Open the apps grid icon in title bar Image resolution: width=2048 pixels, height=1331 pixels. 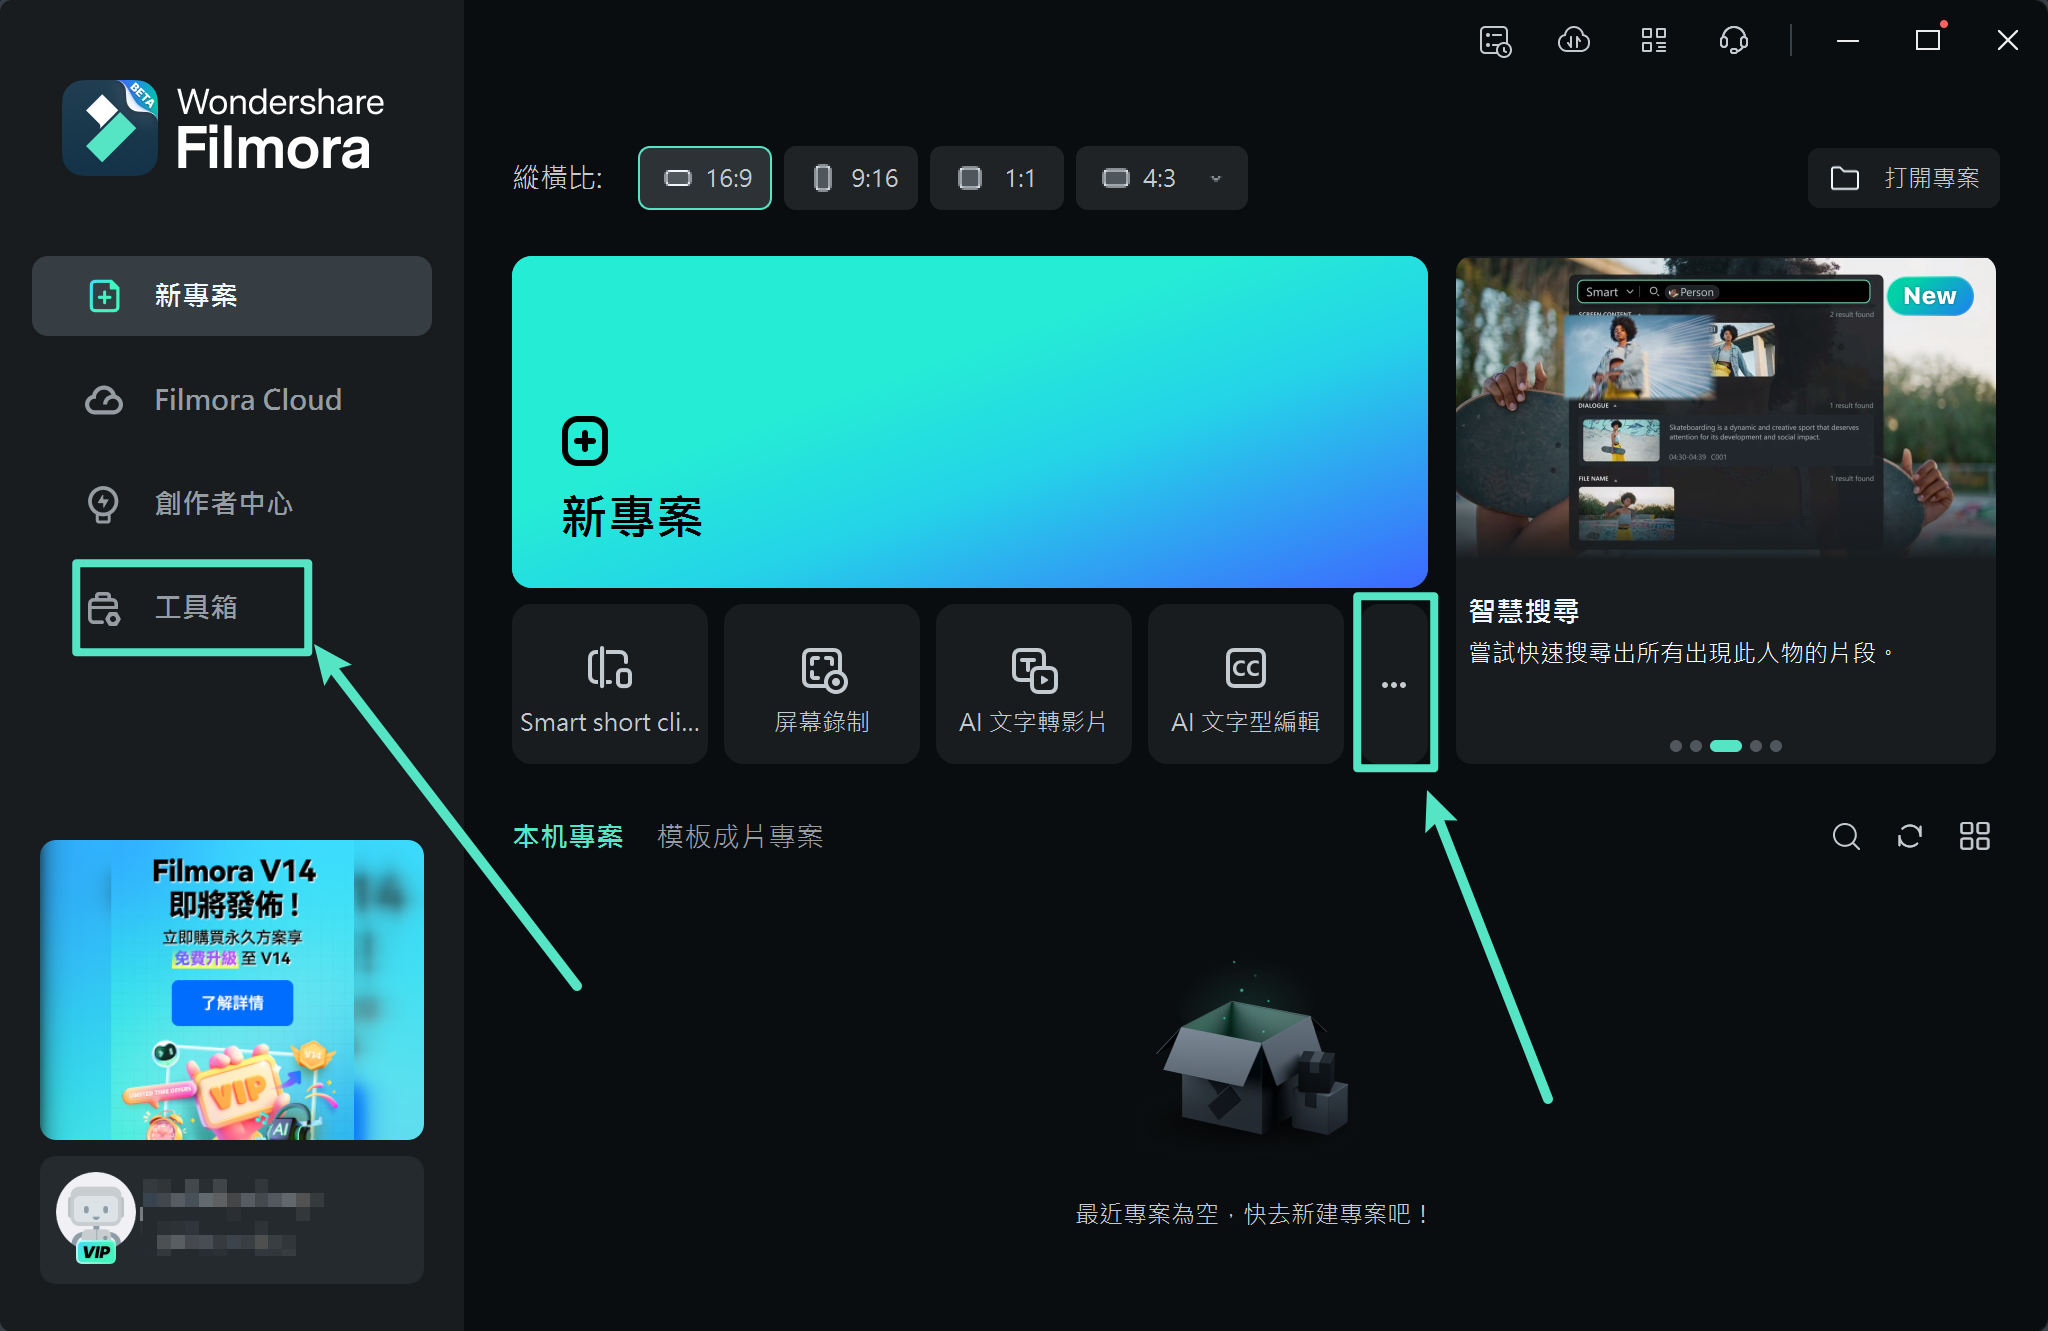coord(1654,40)
